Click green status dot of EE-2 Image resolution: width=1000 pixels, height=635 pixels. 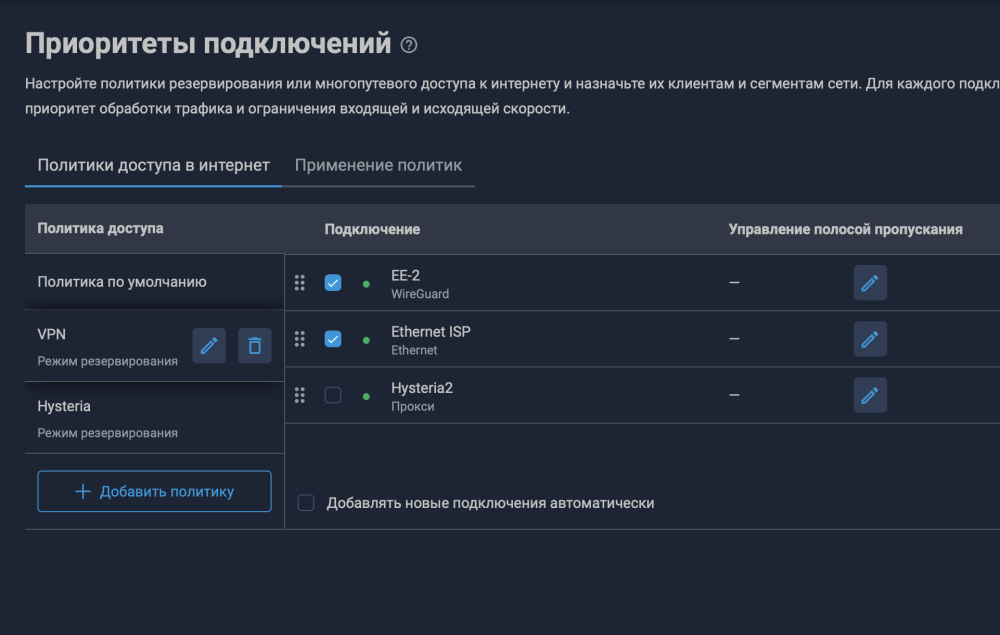coord(366,284)
